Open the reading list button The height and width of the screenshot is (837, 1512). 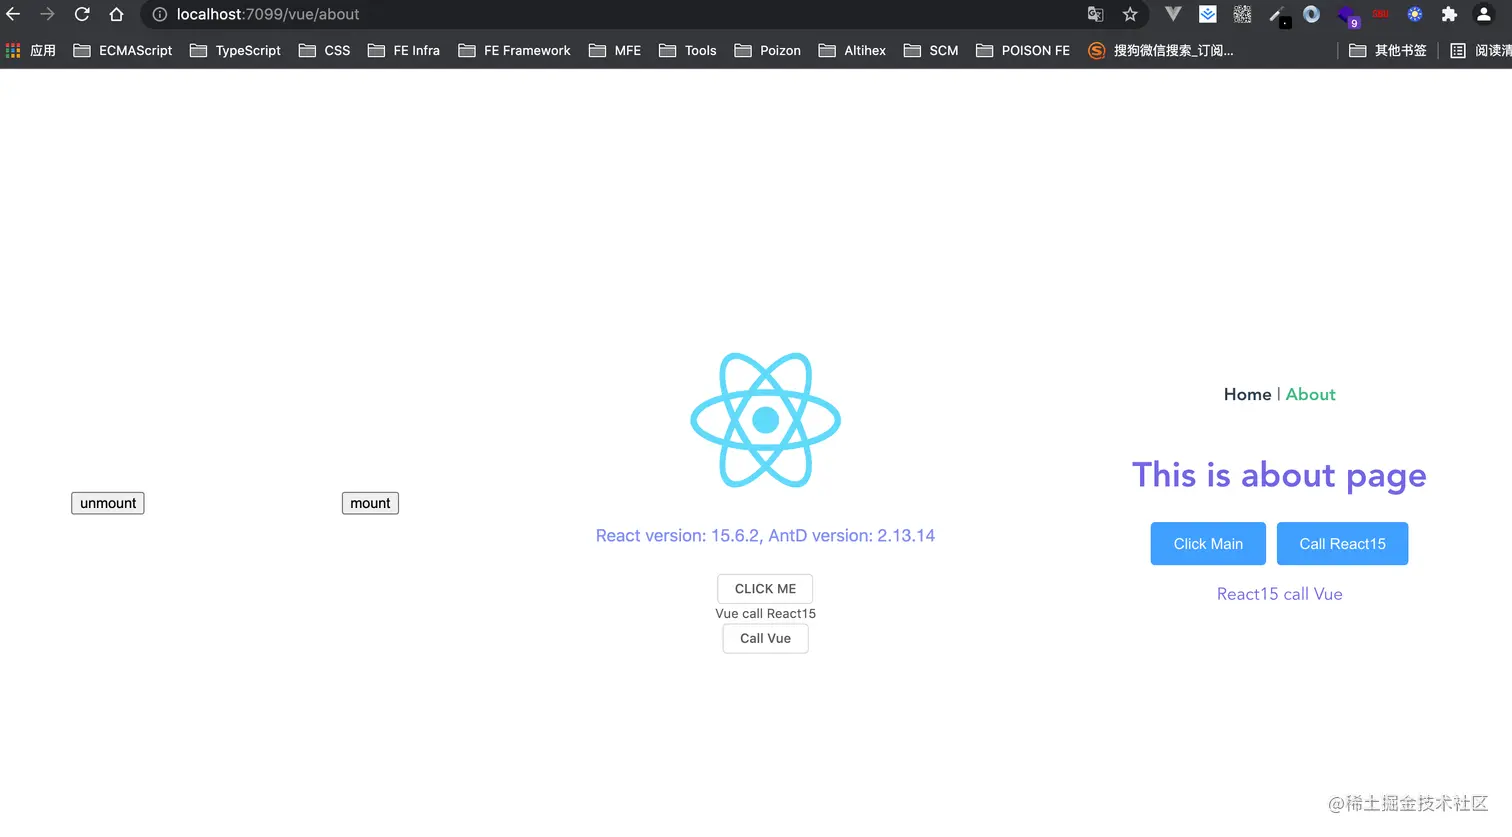tap(1481, 50)
